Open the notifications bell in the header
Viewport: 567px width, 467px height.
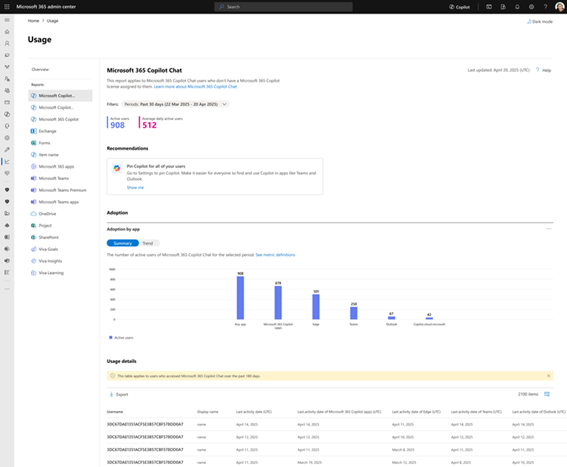tap(517, 7)
